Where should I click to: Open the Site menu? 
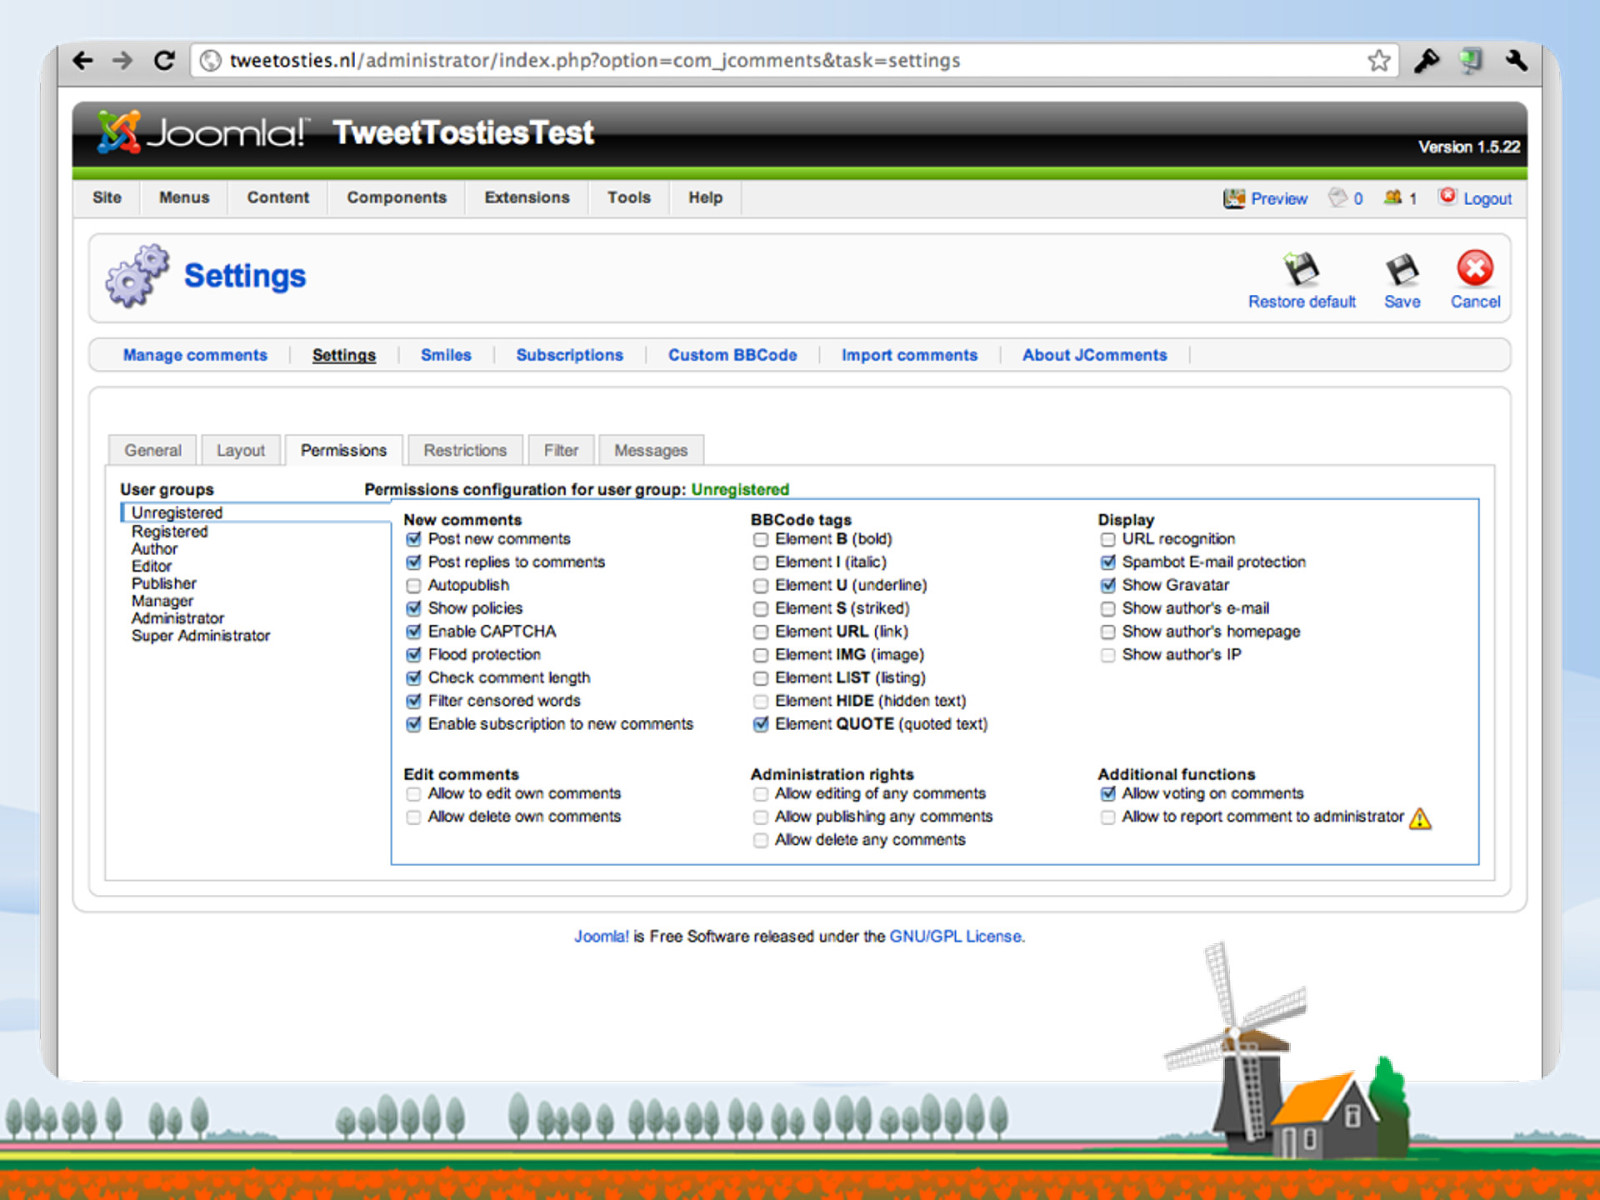pyautogui.click(x=107, y=197)
